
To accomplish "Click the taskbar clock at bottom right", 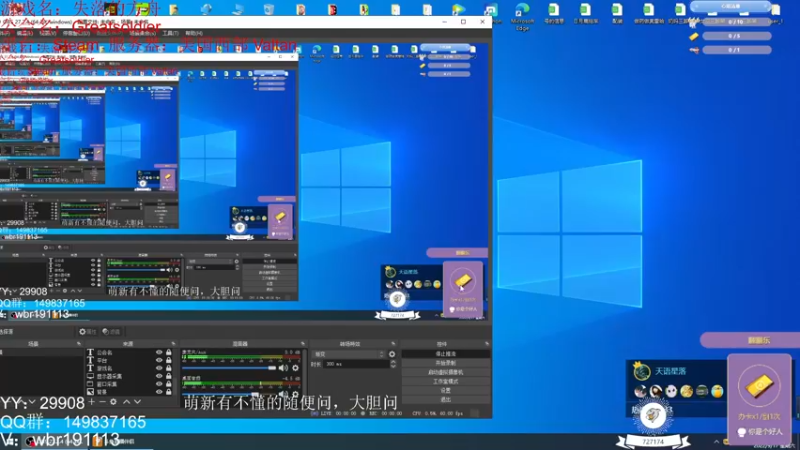I will pos(776,446).
